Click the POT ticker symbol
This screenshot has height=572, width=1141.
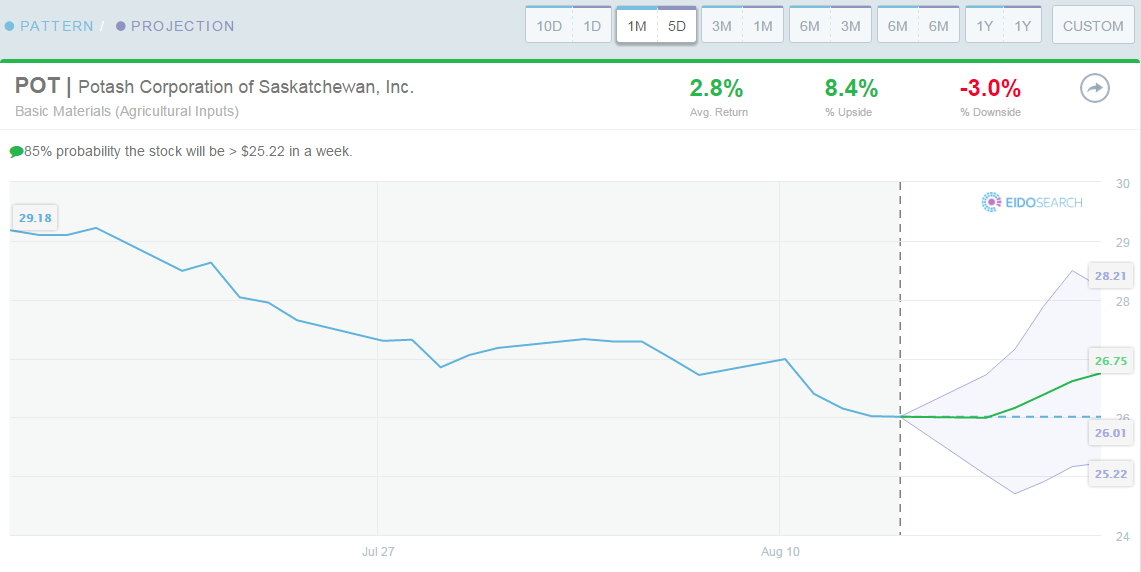37,86
